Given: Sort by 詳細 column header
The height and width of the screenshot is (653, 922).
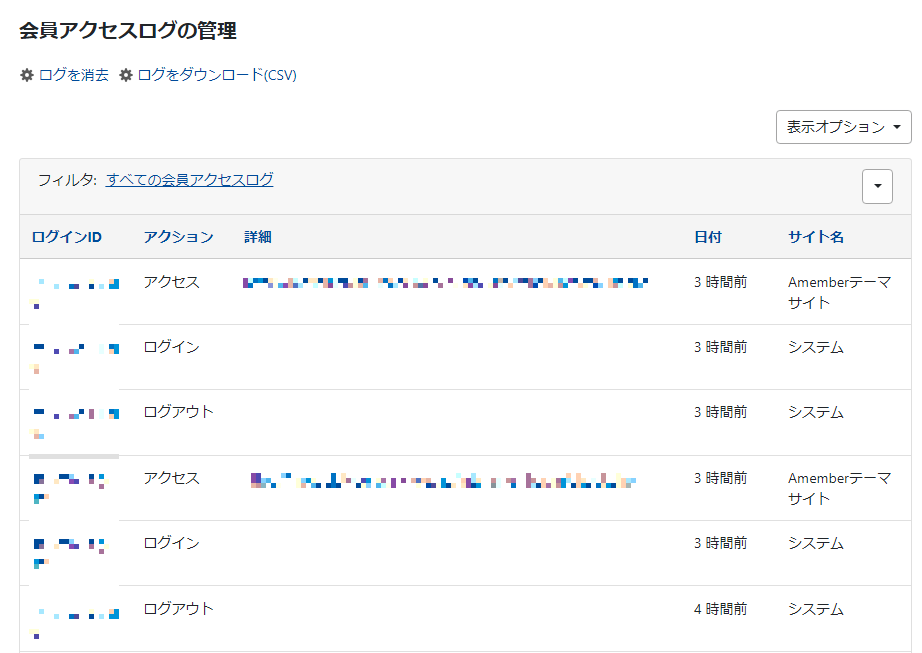Looking at the screenshot, I should point(258,237).
